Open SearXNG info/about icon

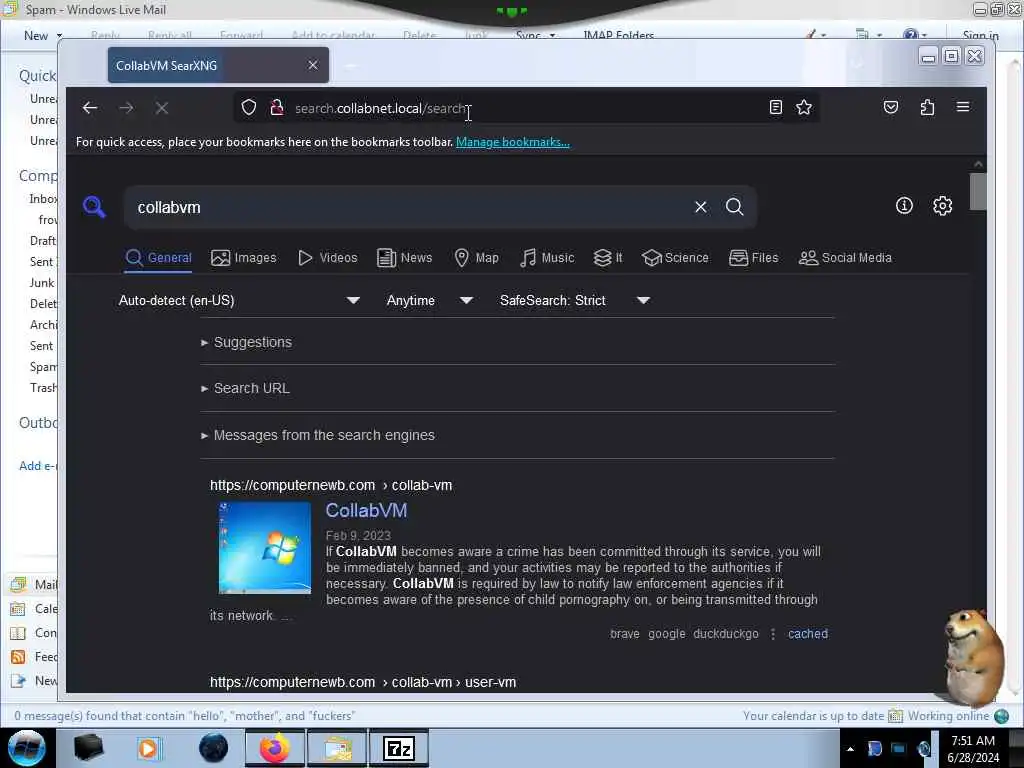point(904,206)
